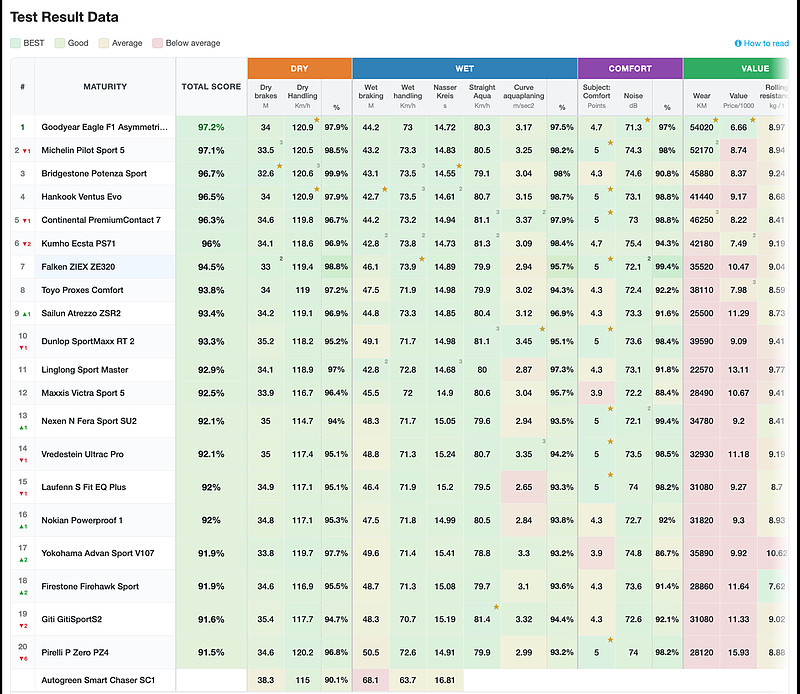Click the gold star on Goodyear Wear value
Viewport: 800px width, 694px height.
716,120
